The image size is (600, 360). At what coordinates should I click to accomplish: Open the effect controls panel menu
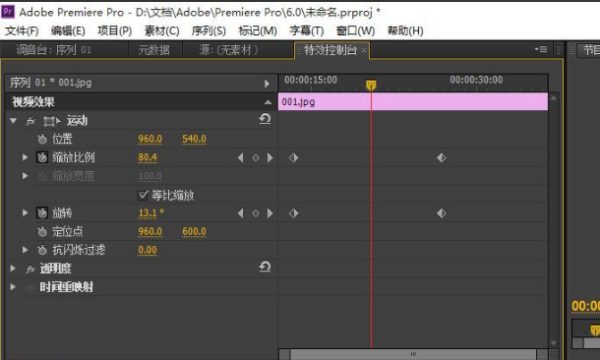pos(541,49)
